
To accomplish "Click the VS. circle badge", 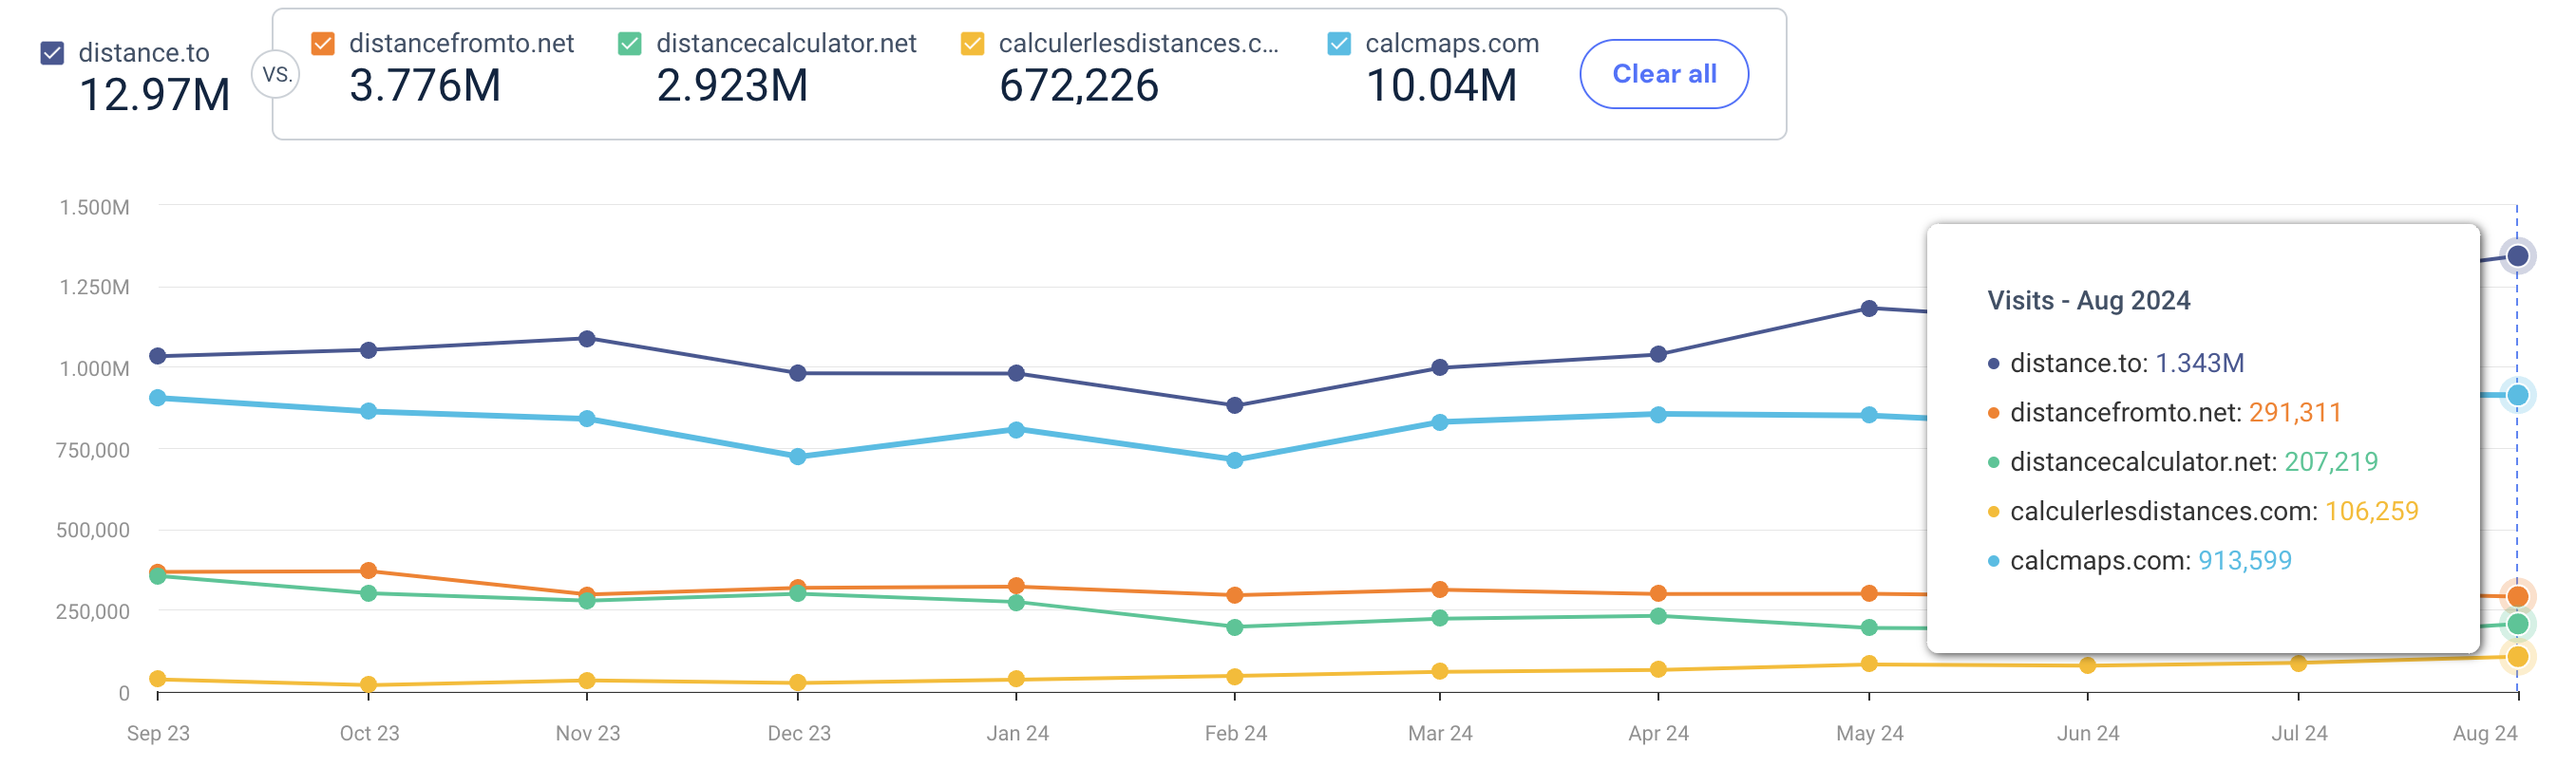I will tap(276, 75).
